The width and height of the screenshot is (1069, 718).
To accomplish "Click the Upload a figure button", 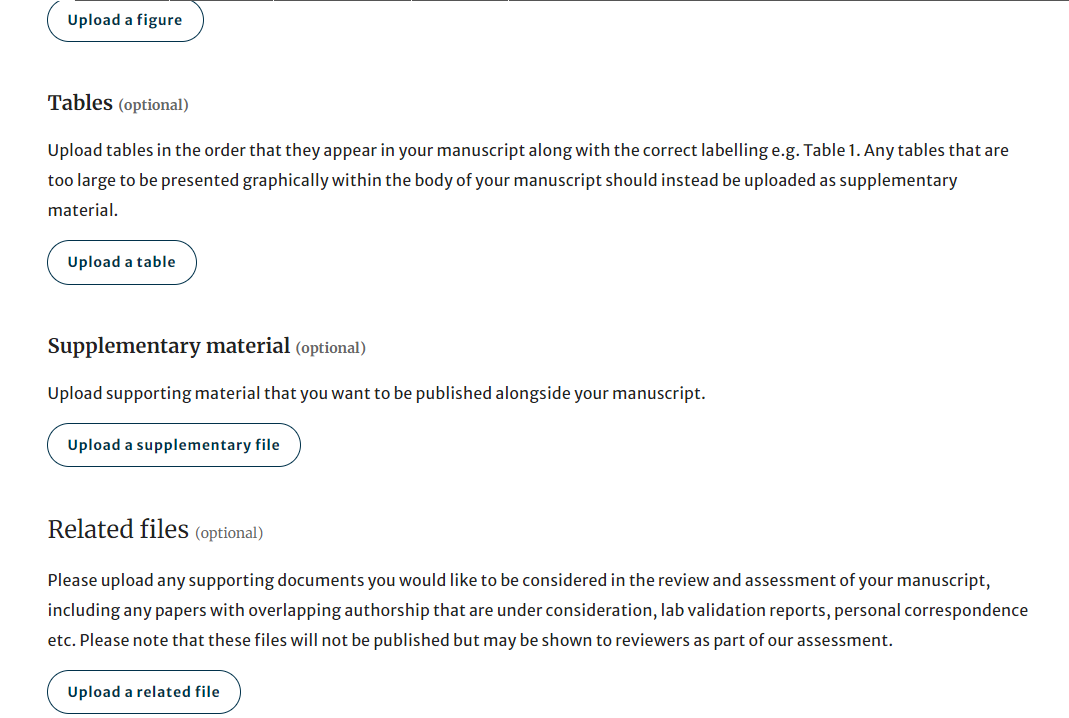I will coord(125,20).
